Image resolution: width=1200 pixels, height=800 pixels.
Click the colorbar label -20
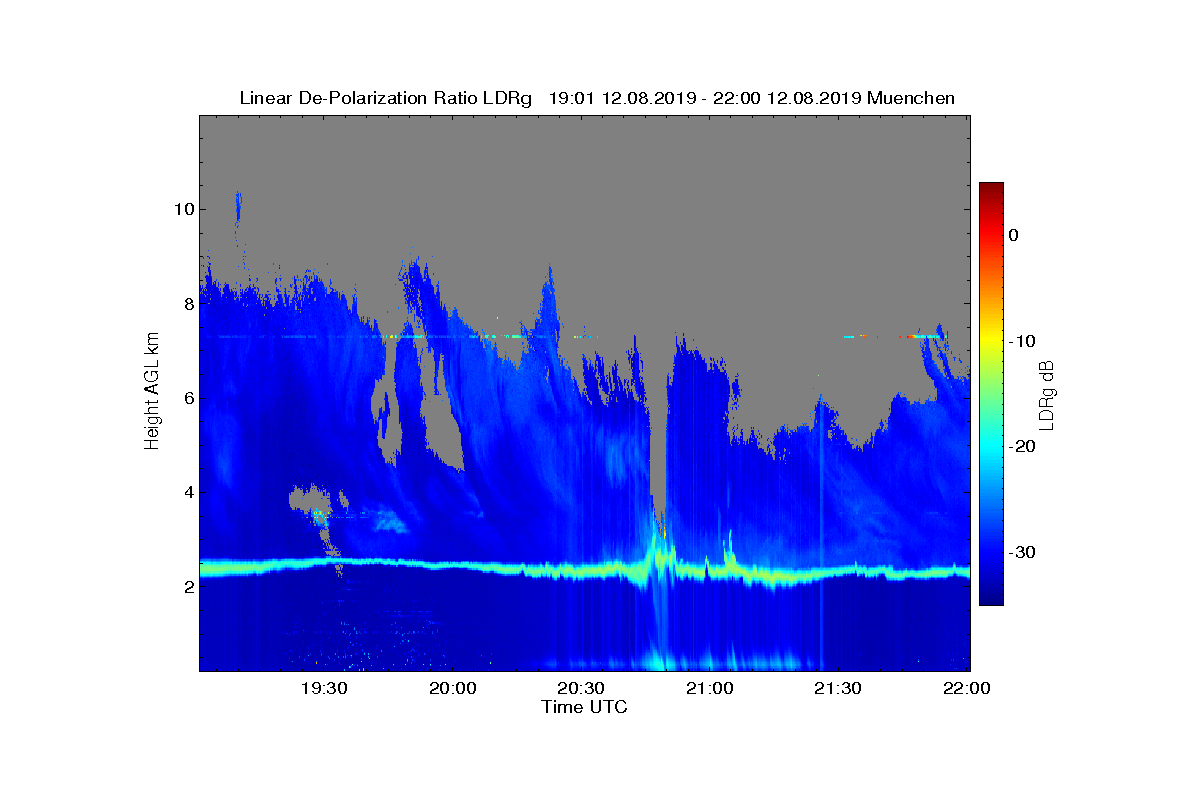[x=1020, y=447]
